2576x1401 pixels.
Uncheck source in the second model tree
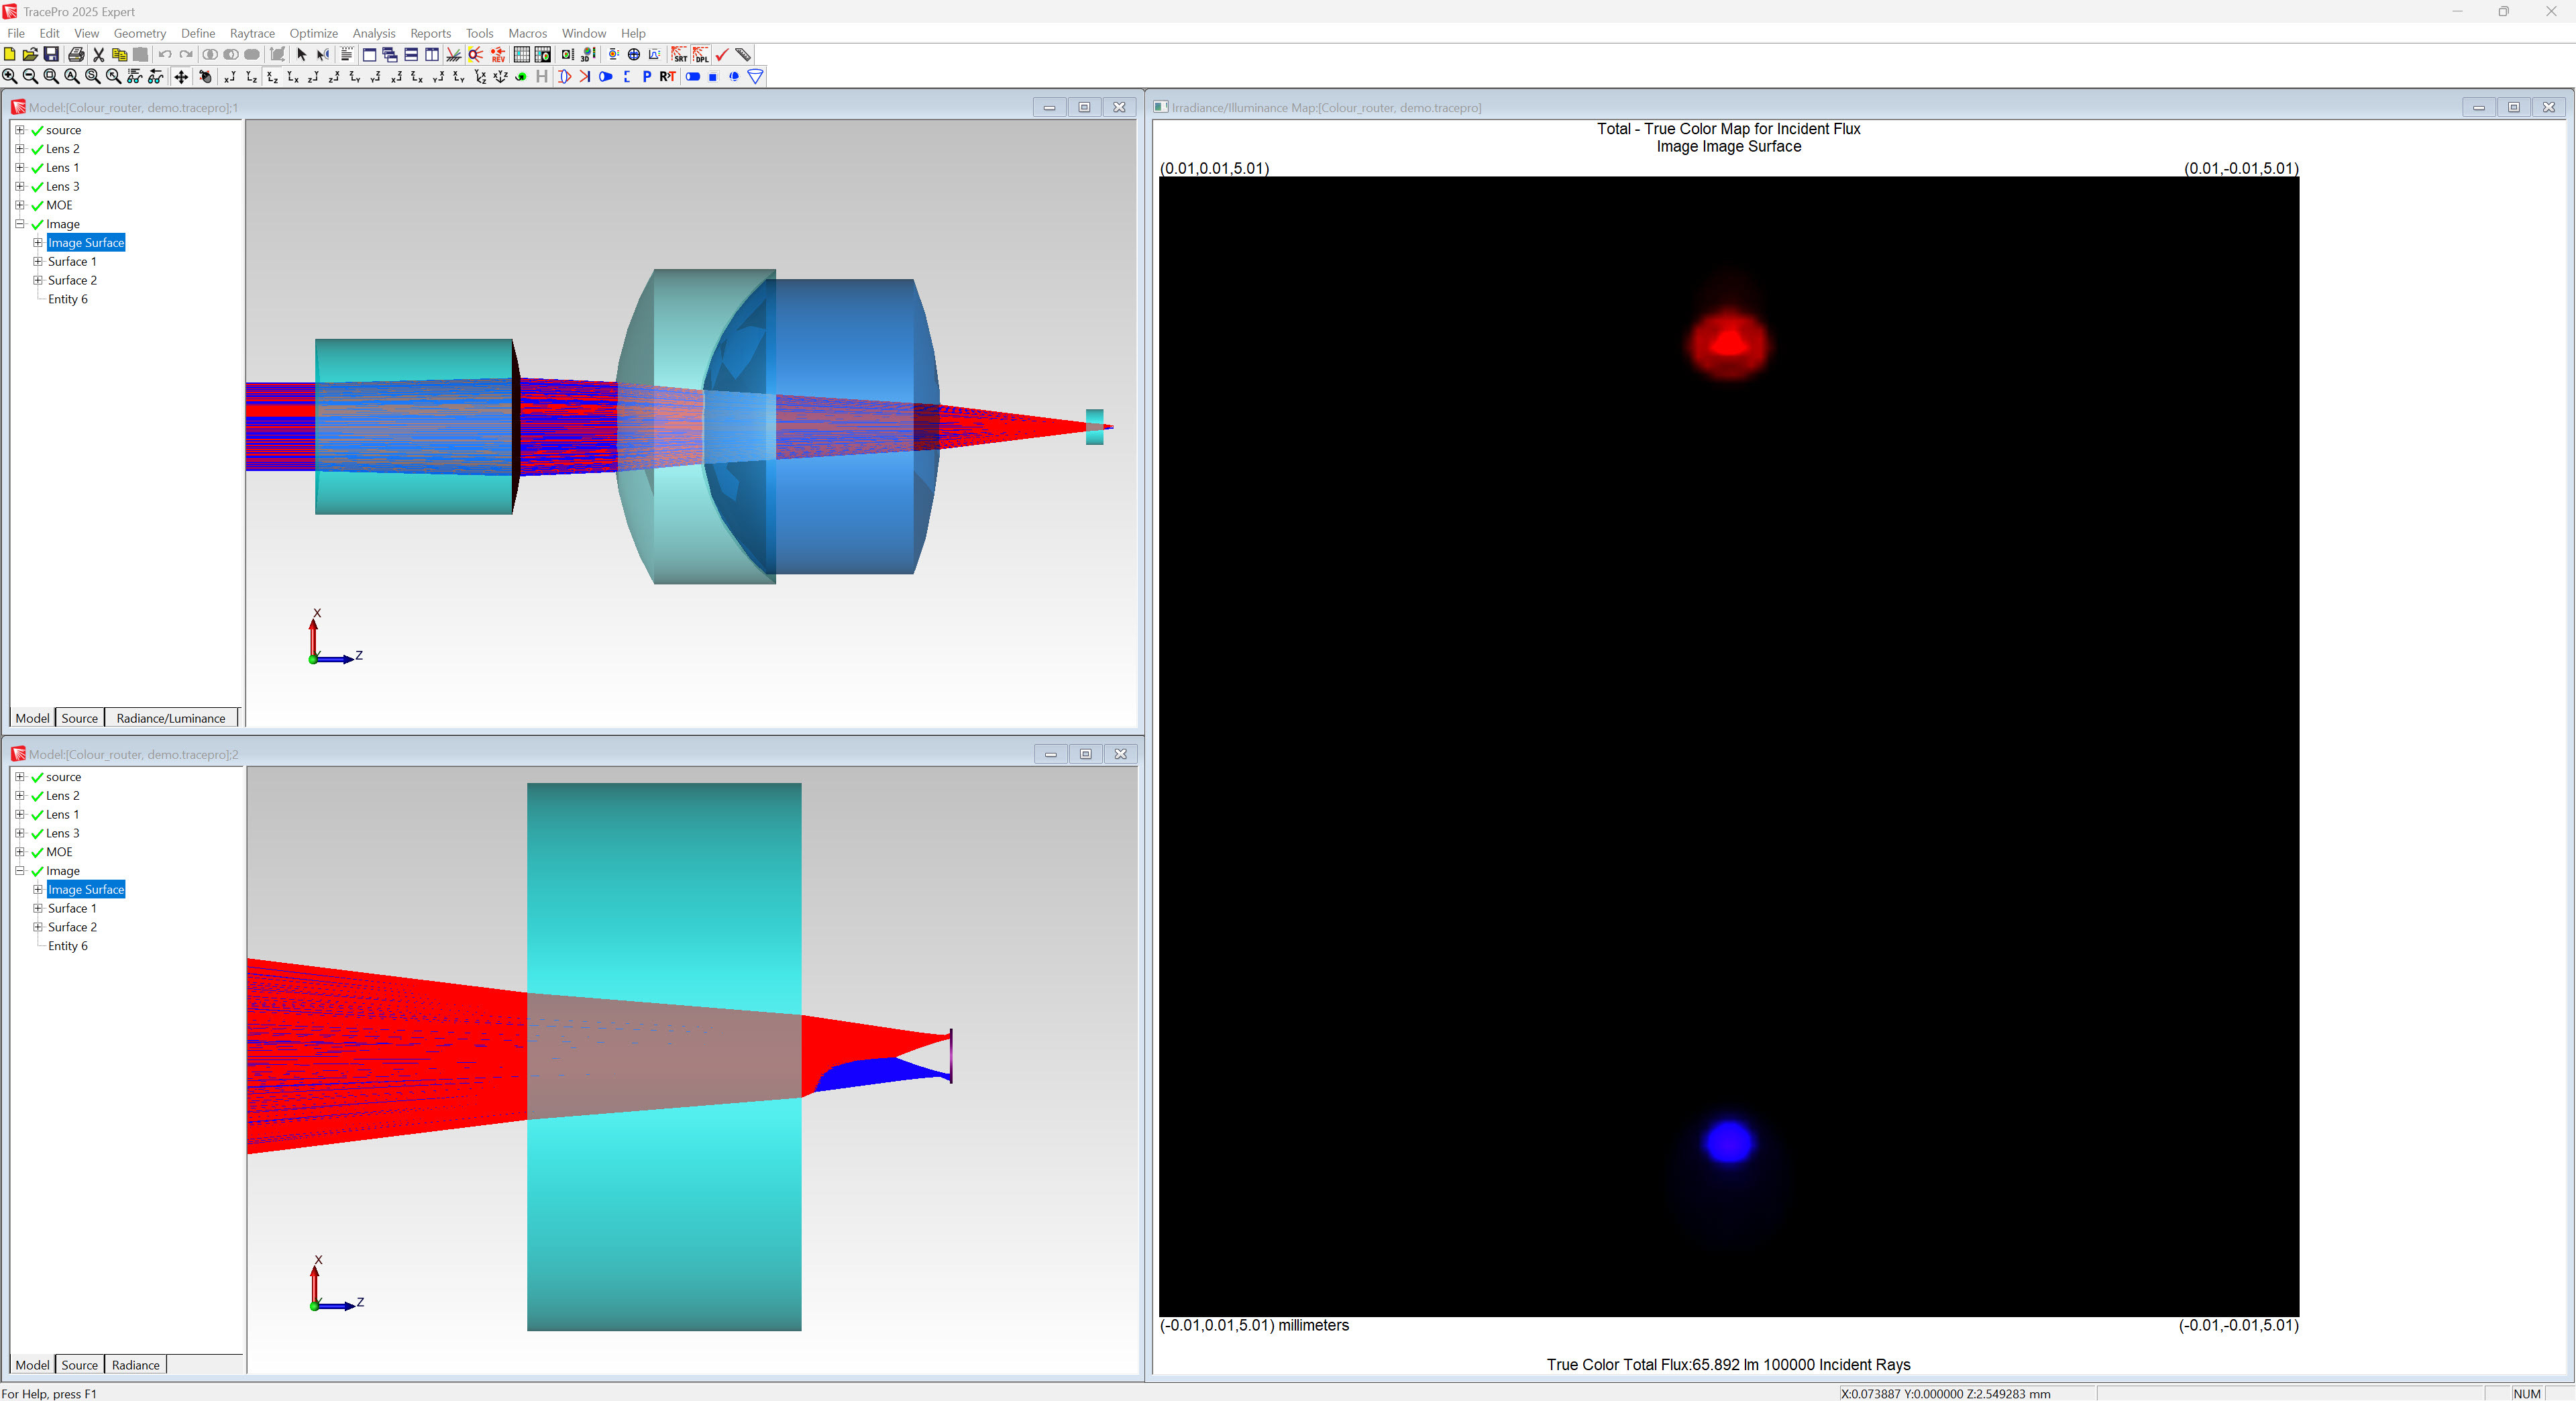pos(37,776)
